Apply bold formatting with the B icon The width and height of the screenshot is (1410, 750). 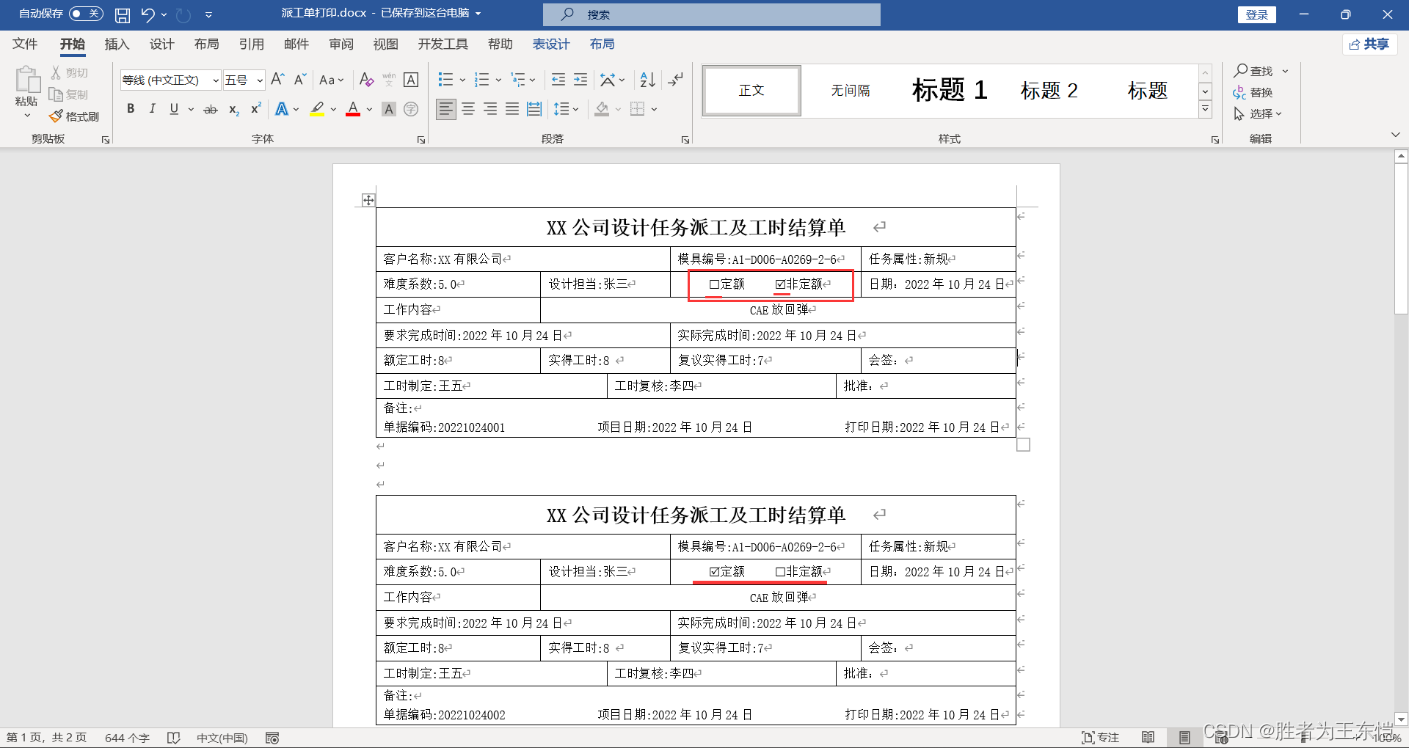pos(130,109)
